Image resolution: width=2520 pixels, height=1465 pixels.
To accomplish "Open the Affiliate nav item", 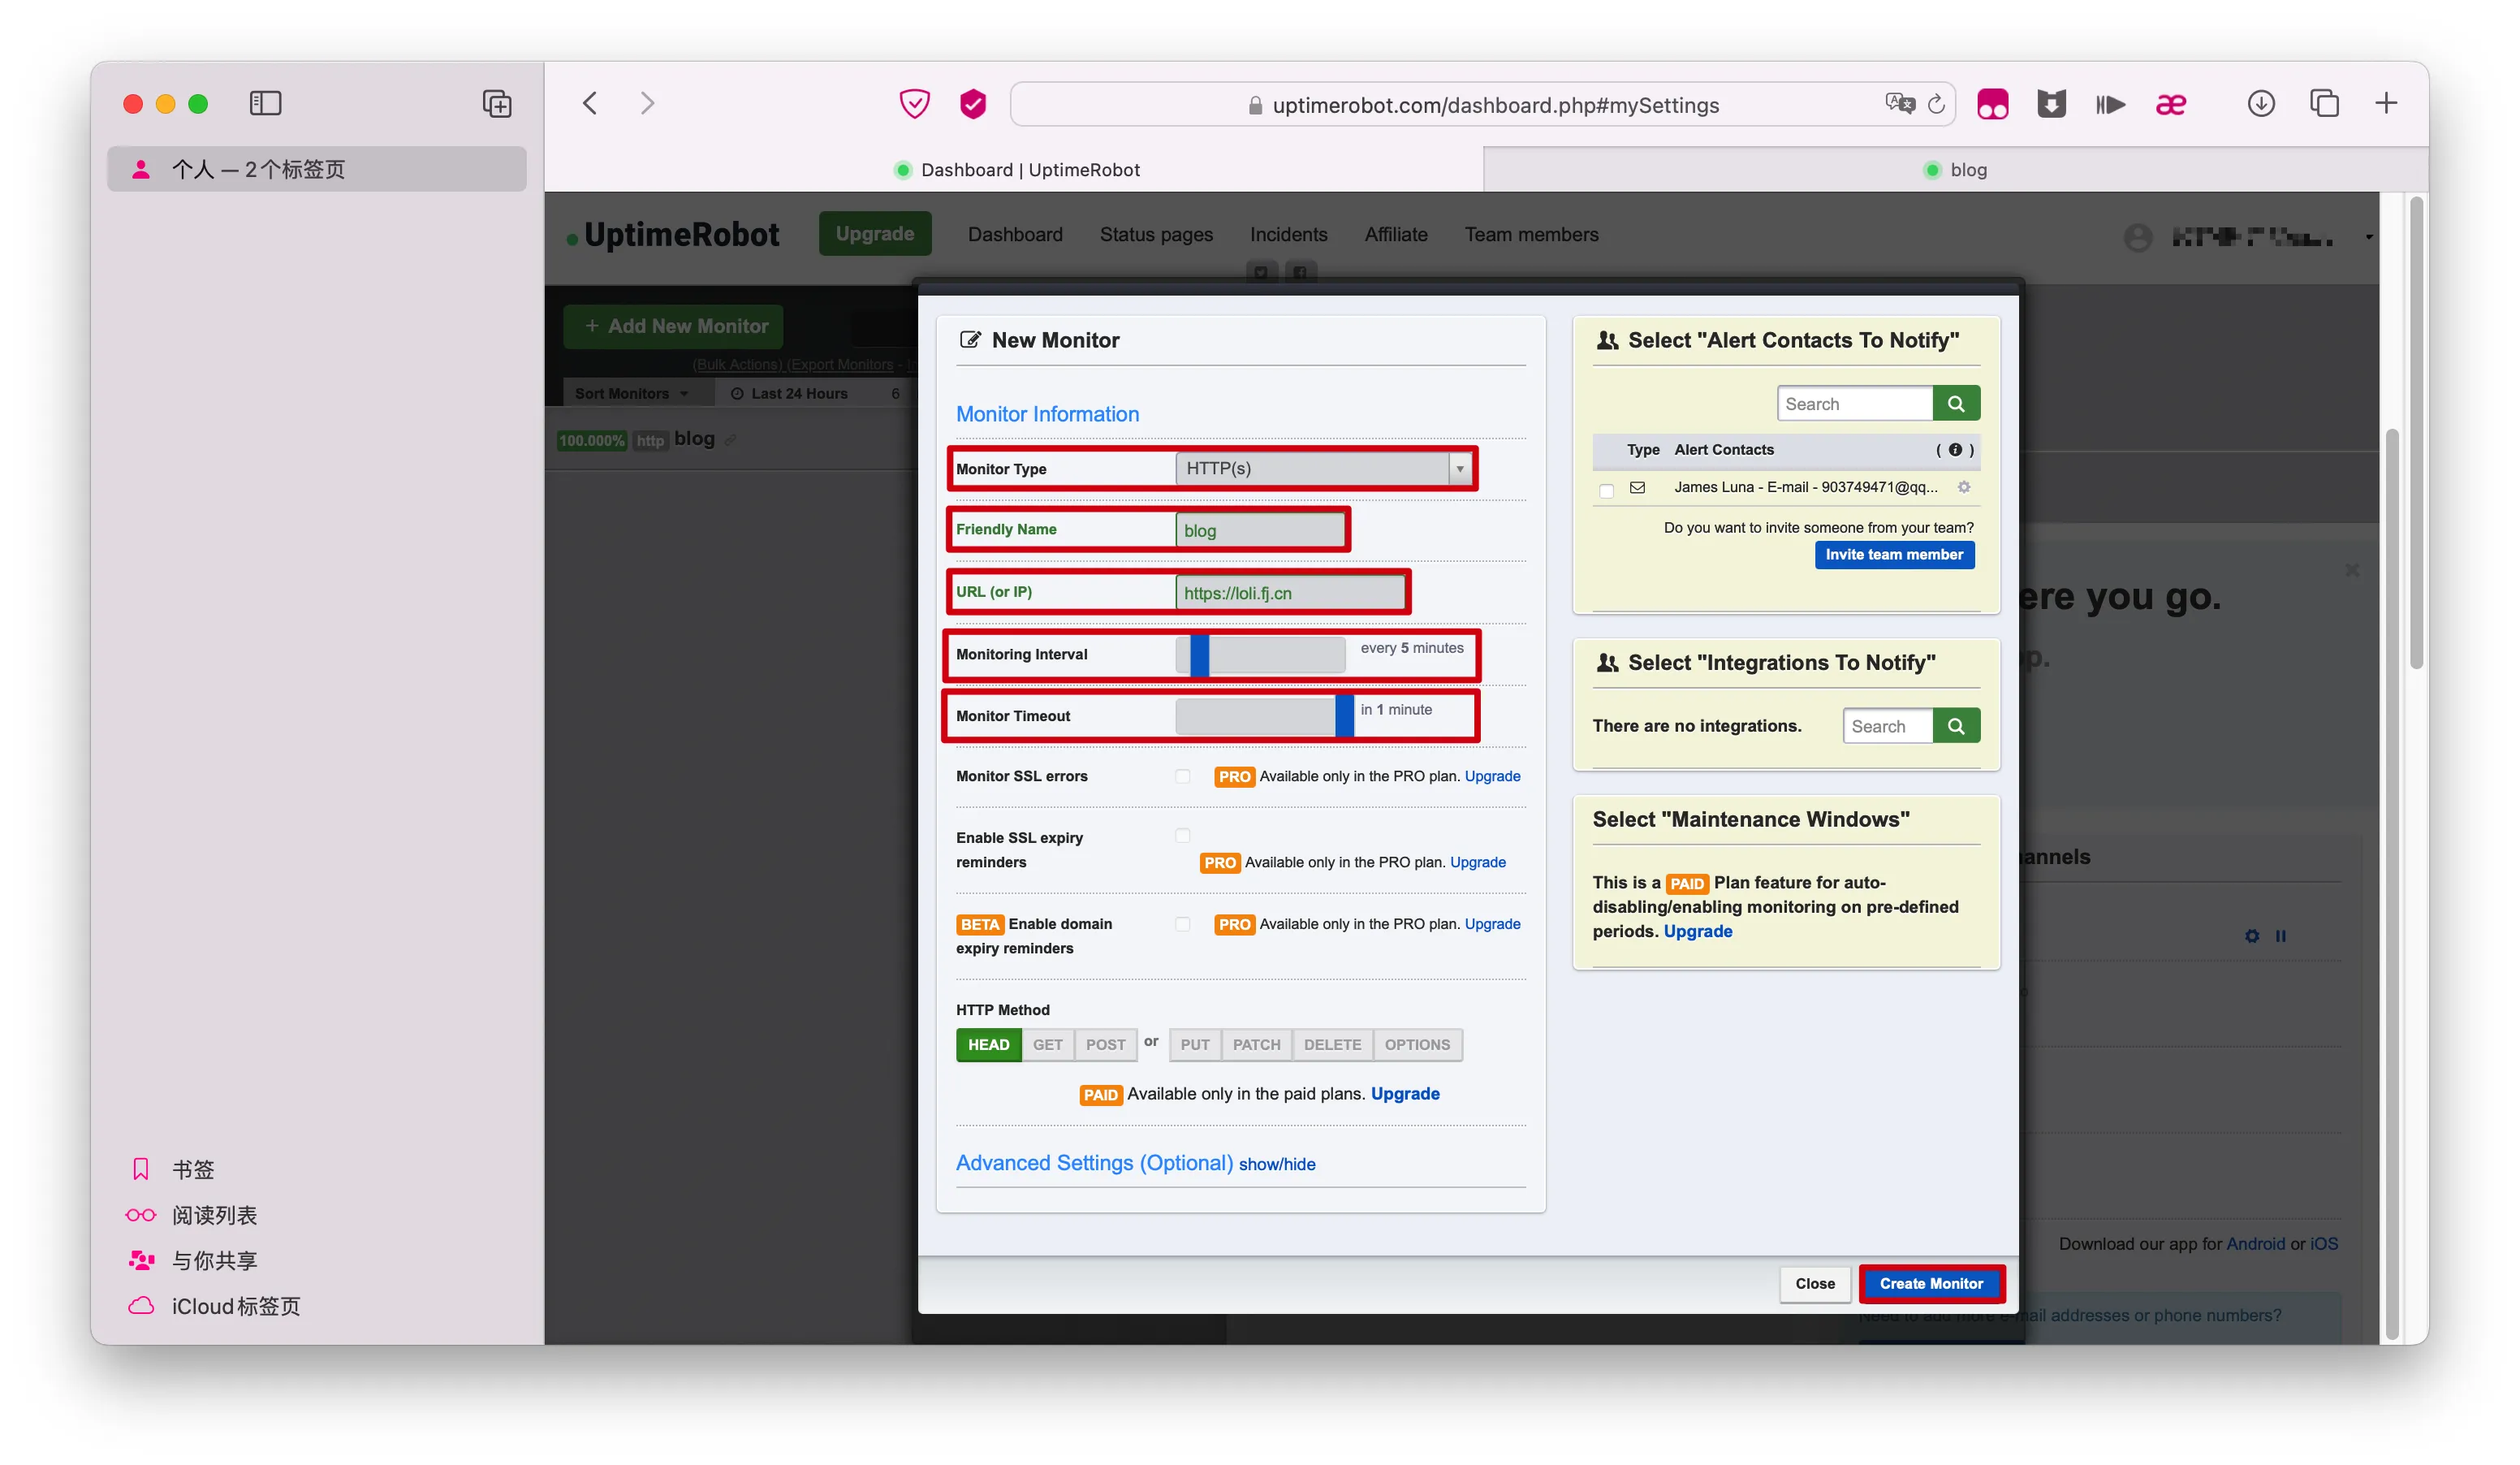I will pyautogui.click(x=1396, y=234).
